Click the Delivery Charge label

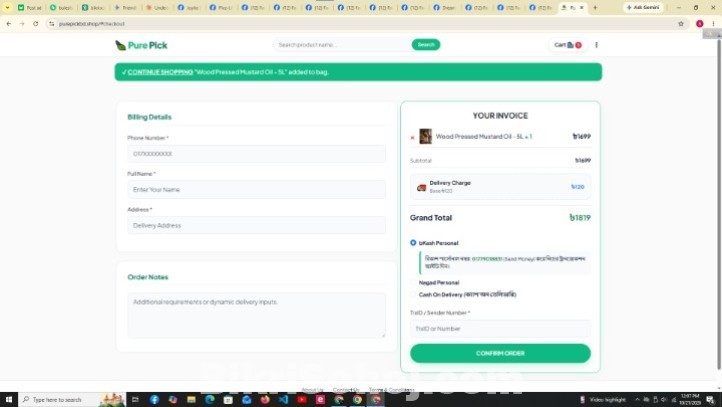[x=450, y=183]
